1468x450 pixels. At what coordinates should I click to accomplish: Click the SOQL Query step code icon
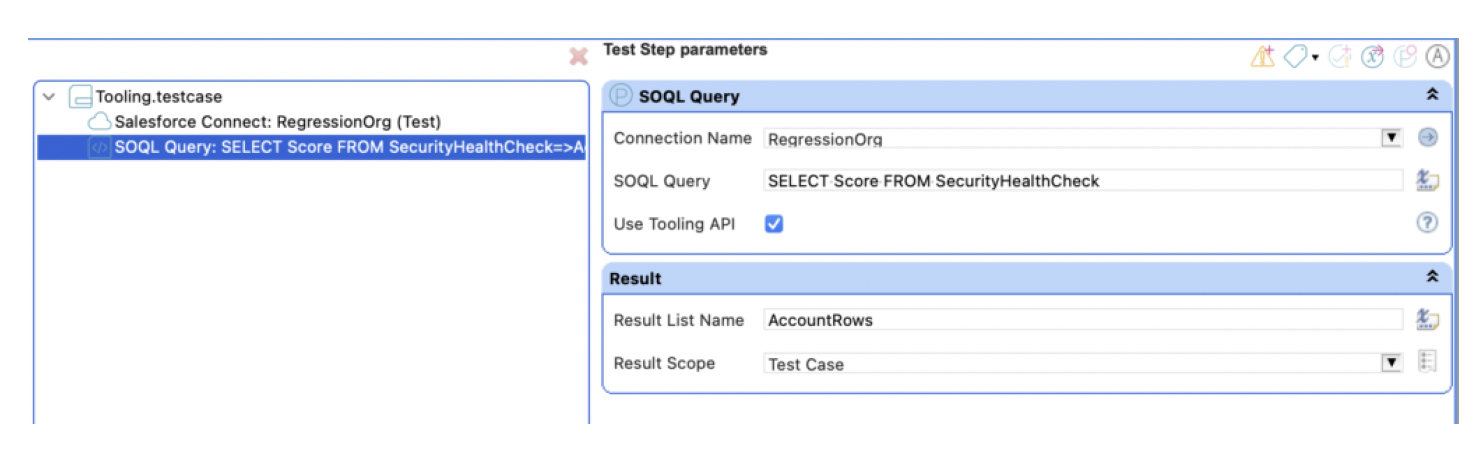click(99, 147)
